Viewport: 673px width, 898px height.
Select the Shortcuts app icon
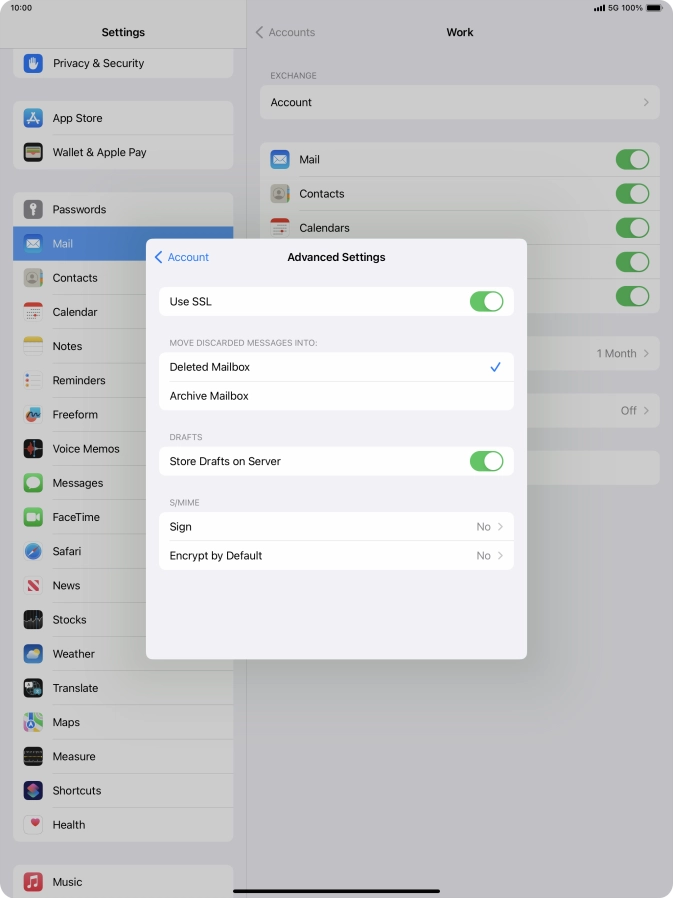tap(33, 790)
